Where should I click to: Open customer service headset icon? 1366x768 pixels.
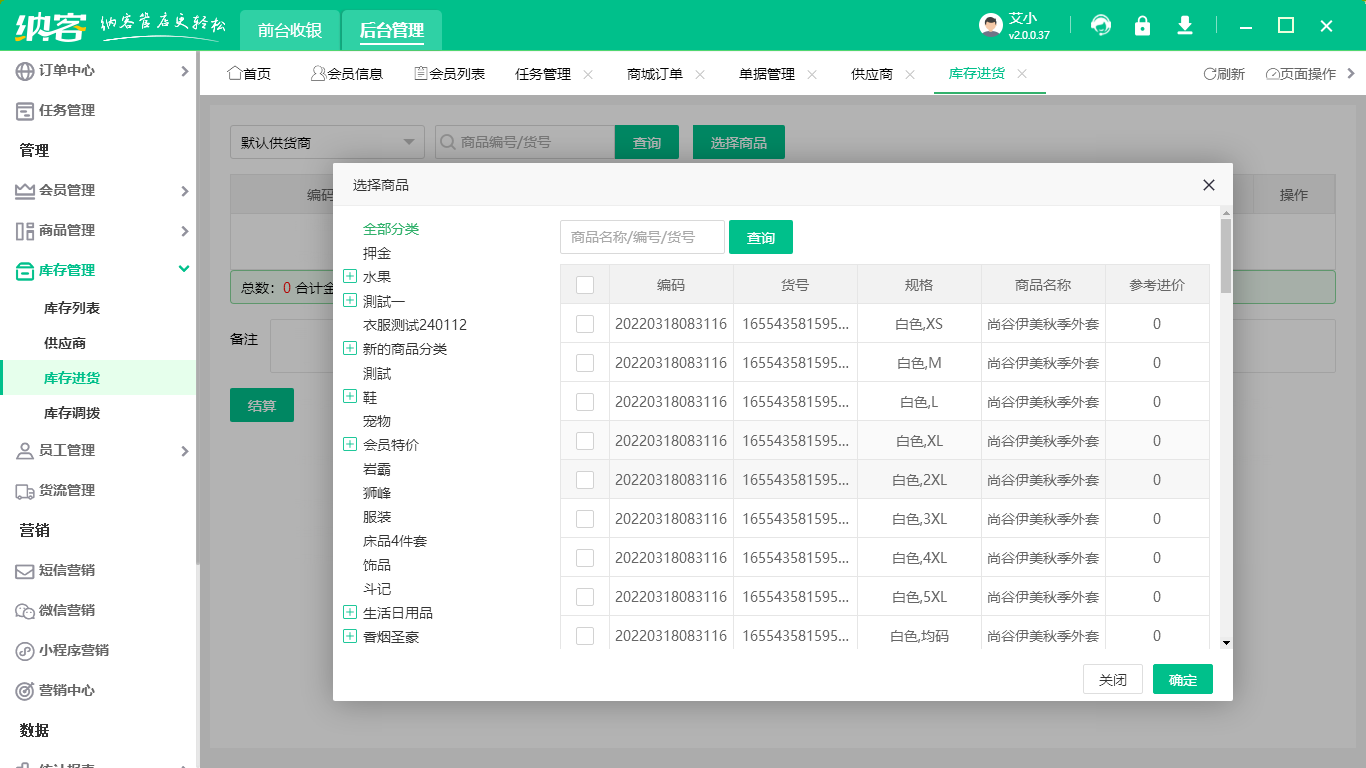1101,25
